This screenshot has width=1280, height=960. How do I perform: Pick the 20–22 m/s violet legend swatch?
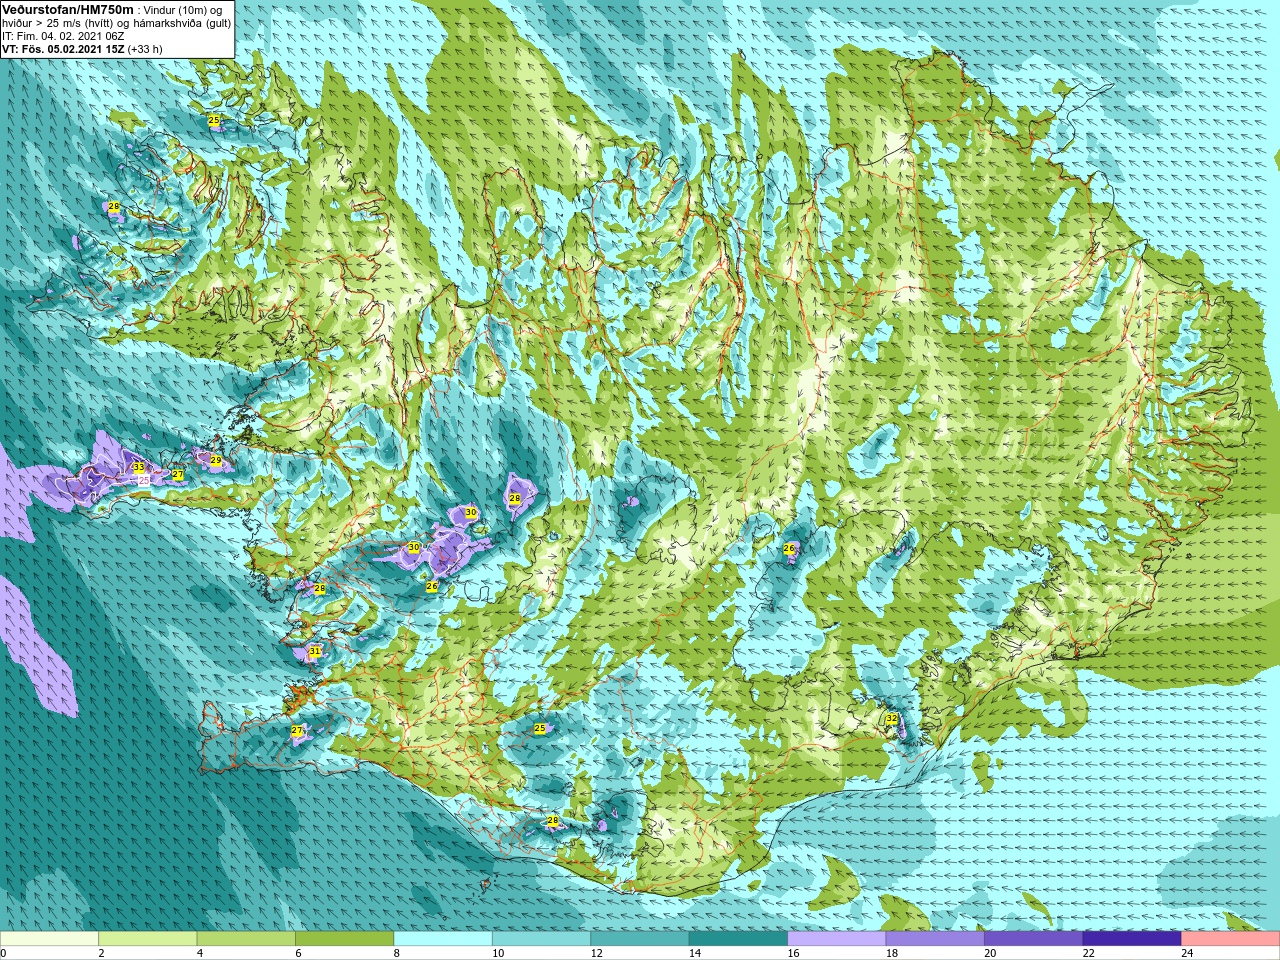1034,939
